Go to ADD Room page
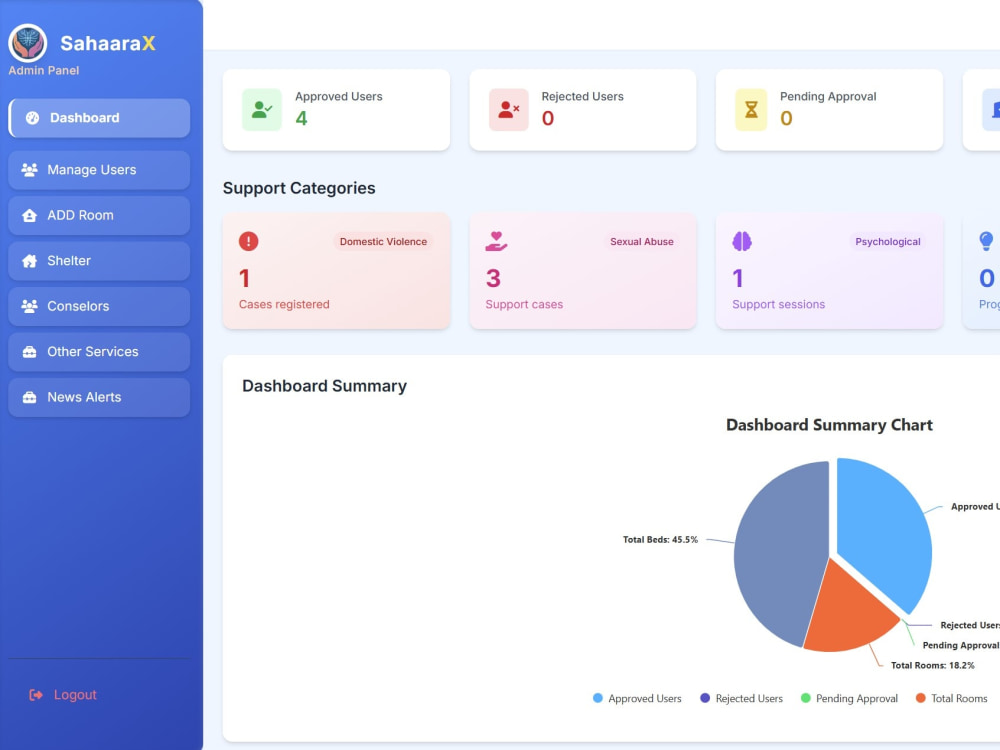This screenshot has width=1000, height=750. pyautogui.click(x=99, y=216)
